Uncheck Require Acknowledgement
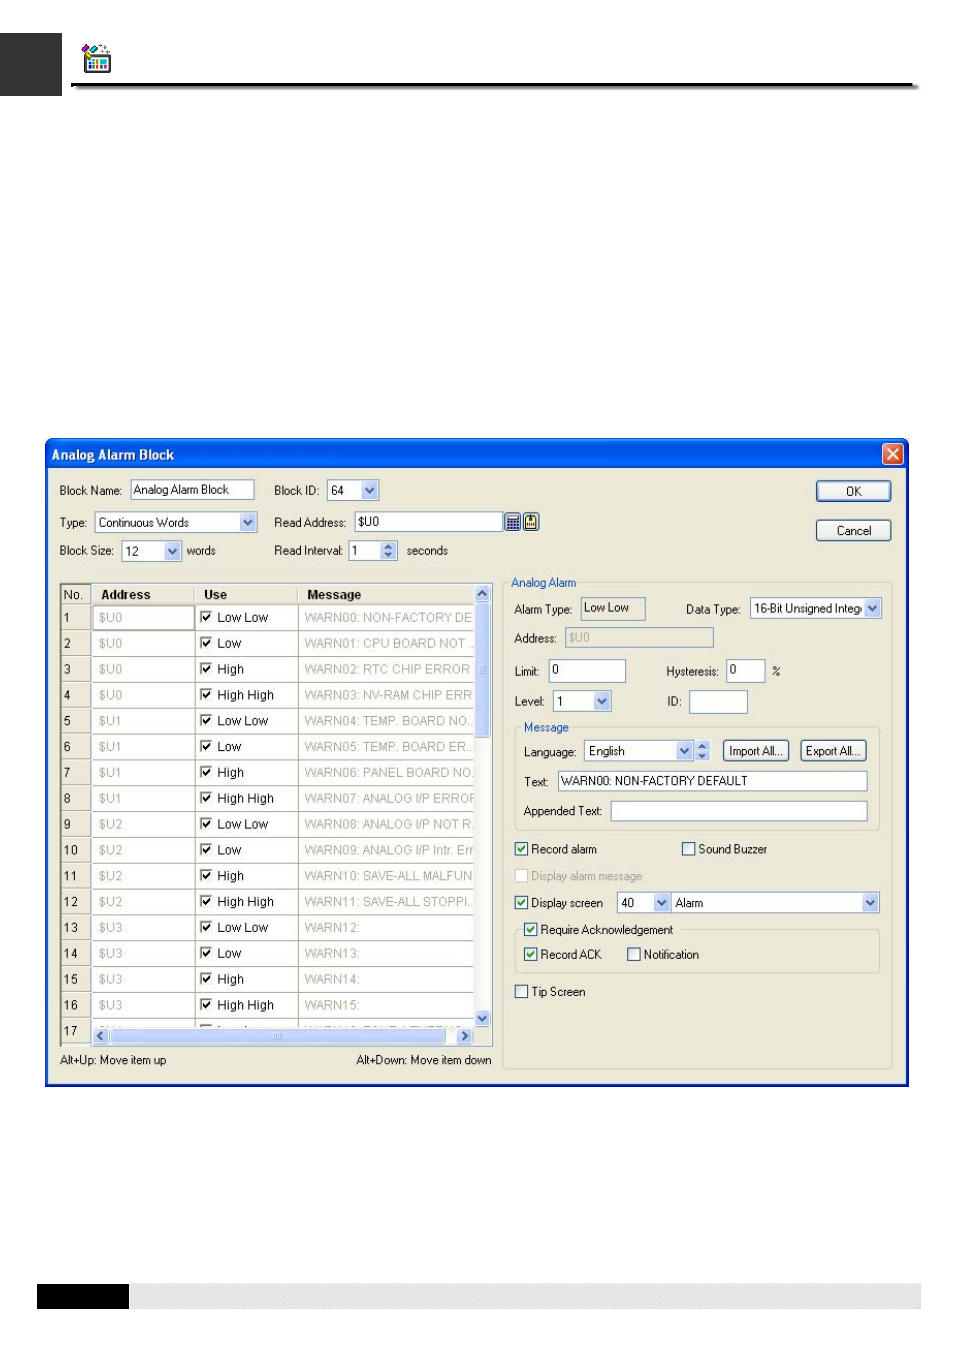 (531, 930)
